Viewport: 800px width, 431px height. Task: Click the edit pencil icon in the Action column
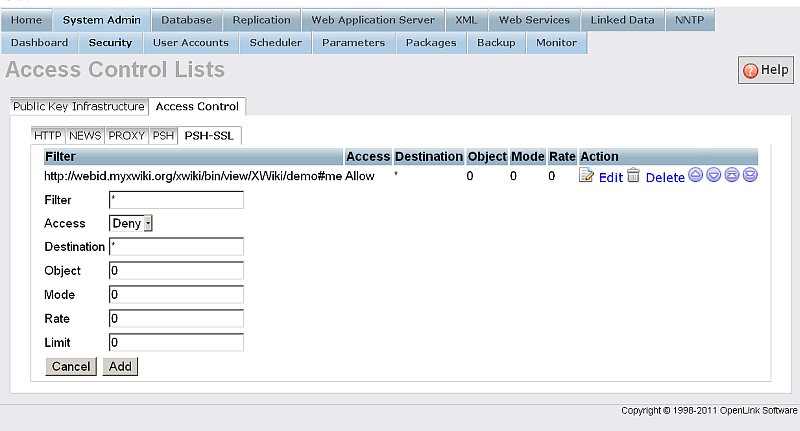[x=587, y=176]
